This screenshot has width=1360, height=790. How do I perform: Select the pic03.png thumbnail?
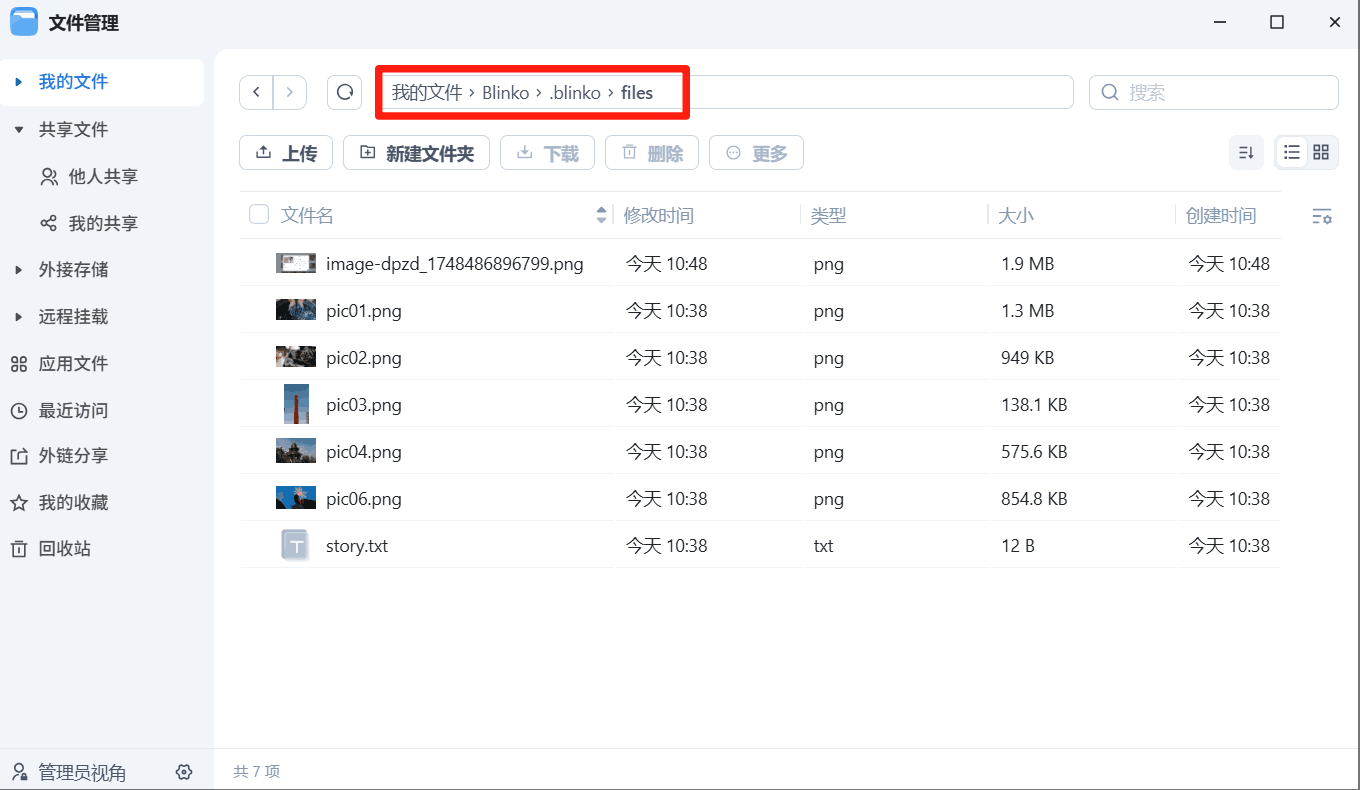pos(296,404)
